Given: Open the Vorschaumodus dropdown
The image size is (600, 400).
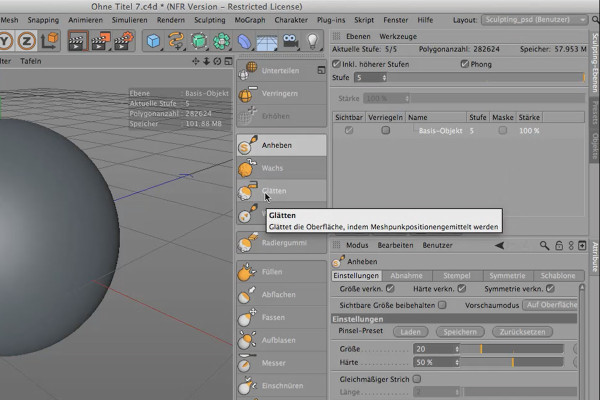Looking at the screenshot, I should point(550,305).
